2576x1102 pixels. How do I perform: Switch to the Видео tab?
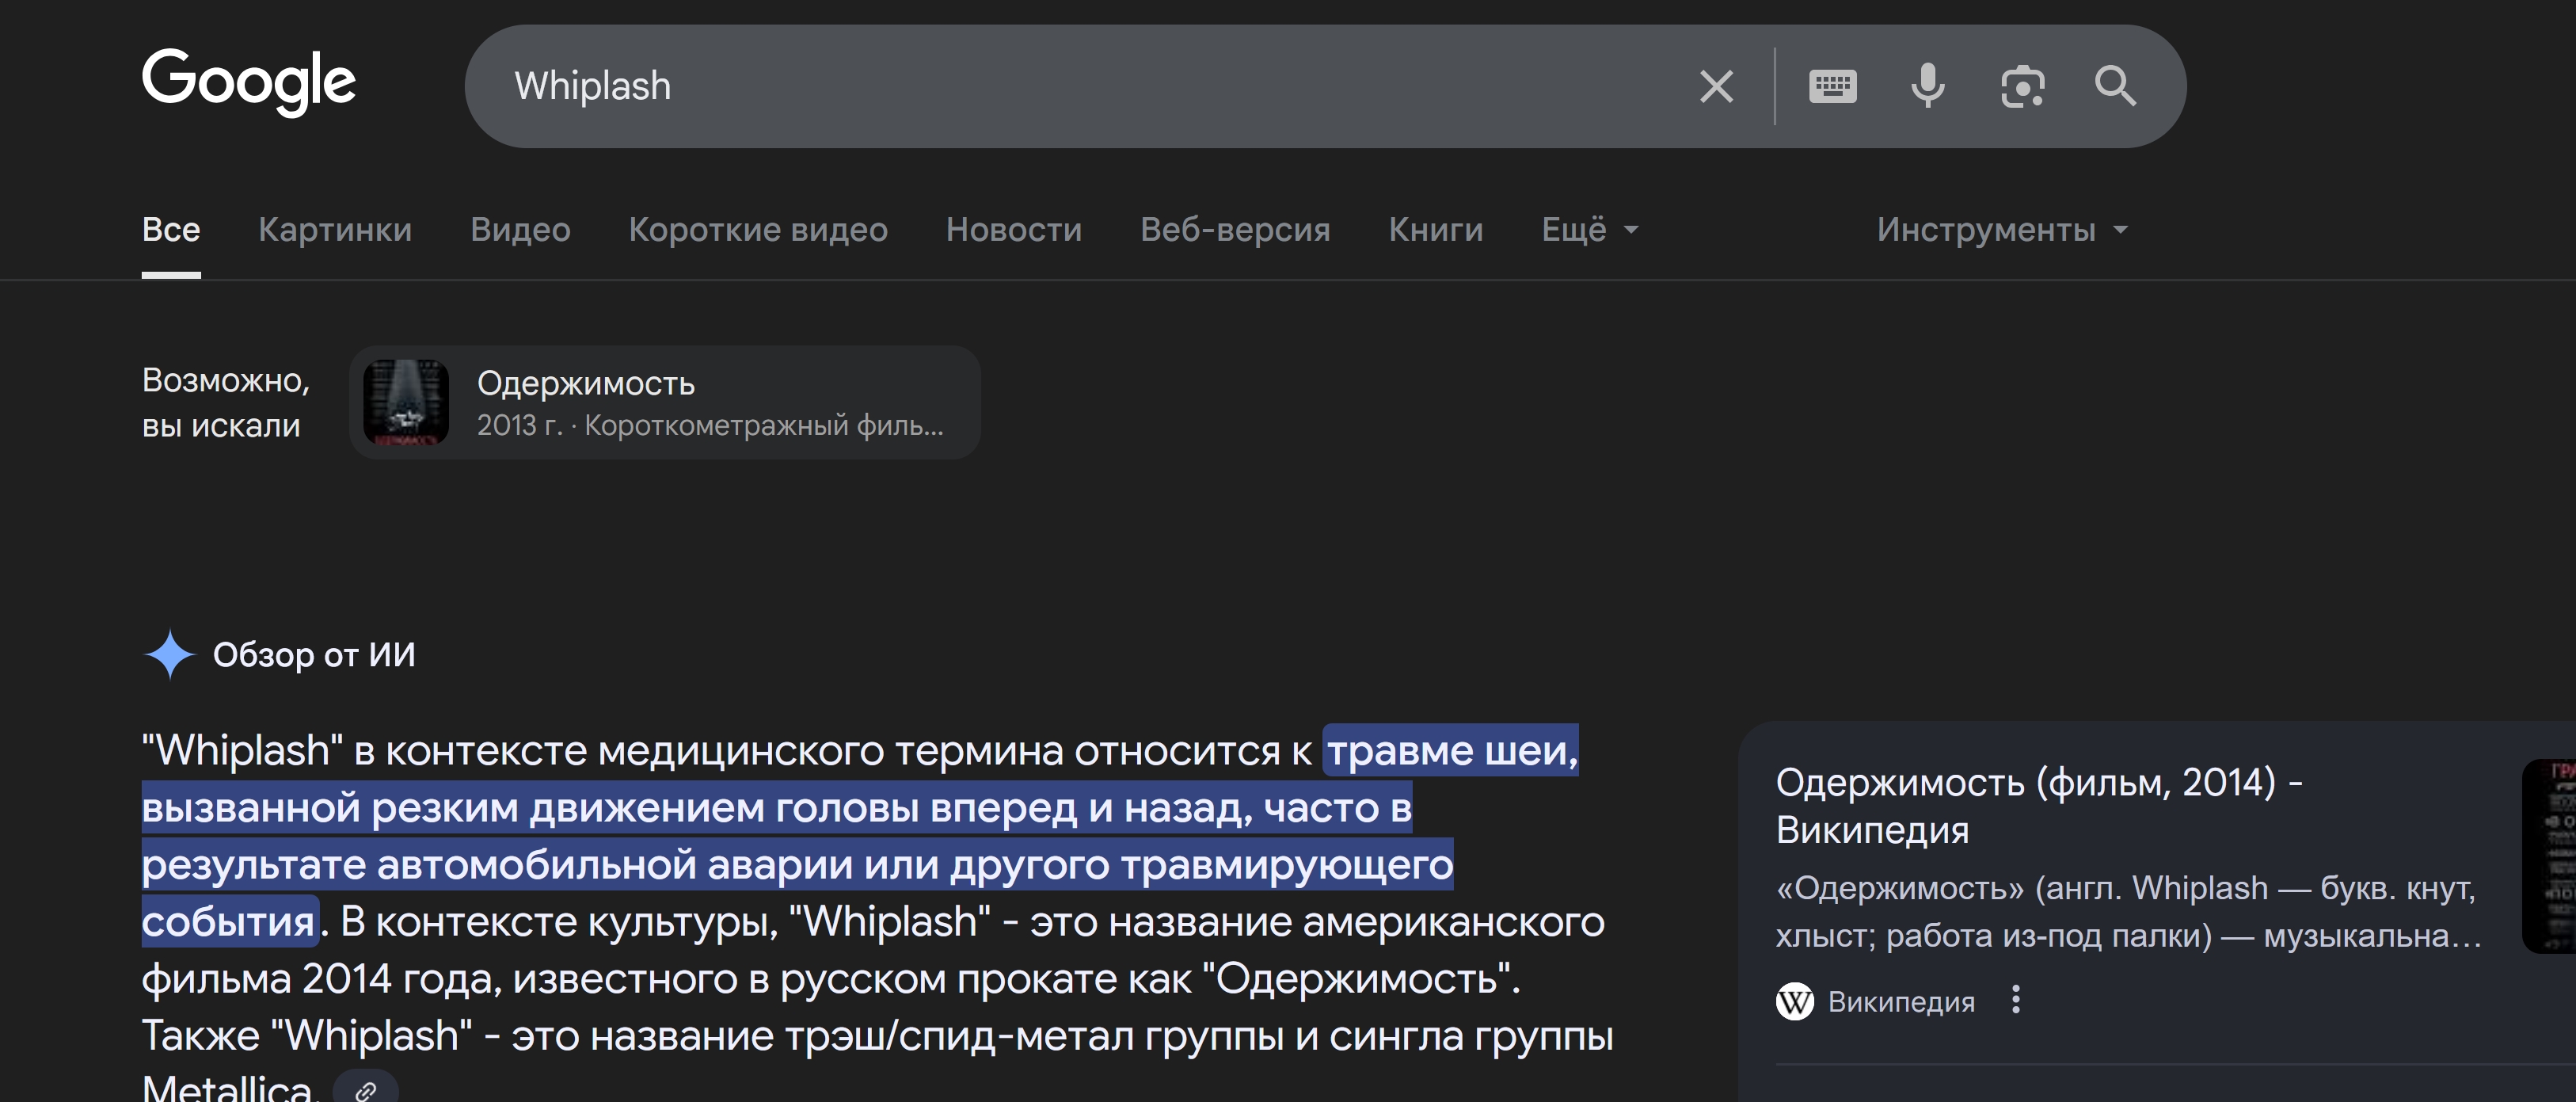[520, 230]
